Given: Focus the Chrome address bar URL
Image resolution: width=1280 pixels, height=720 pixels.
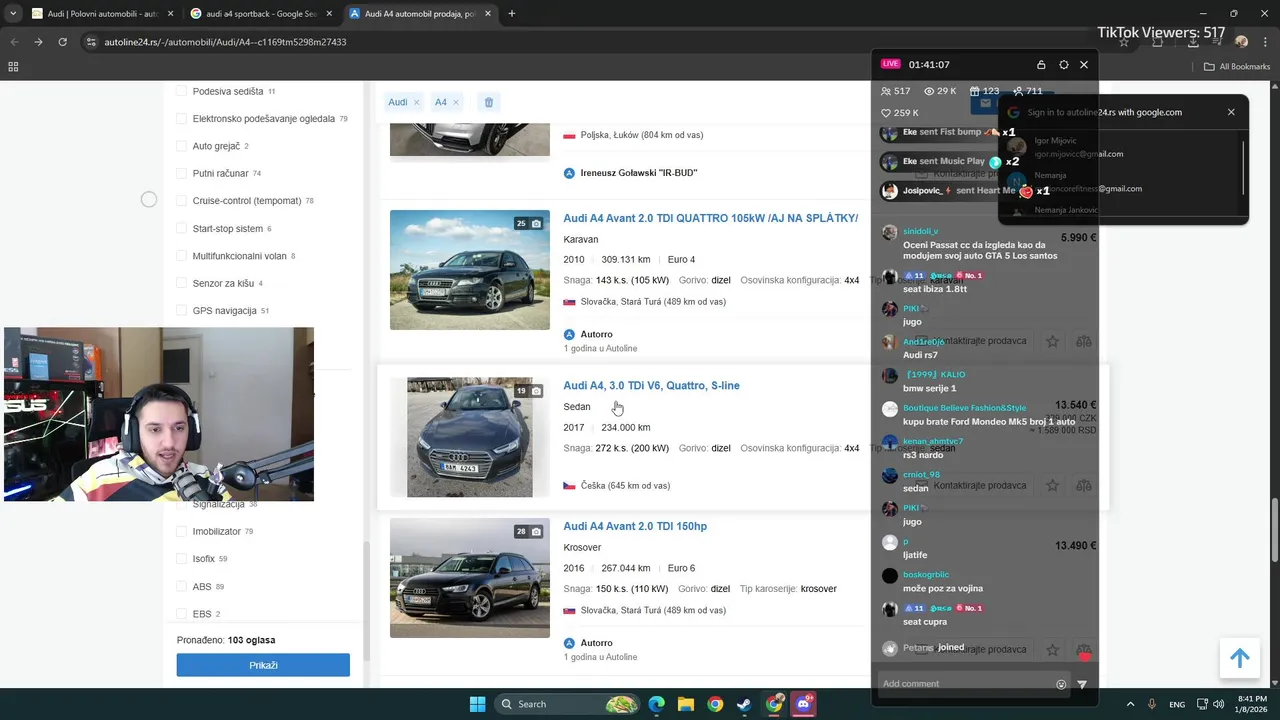Looking at the screenshot, I should pos(225,42).
